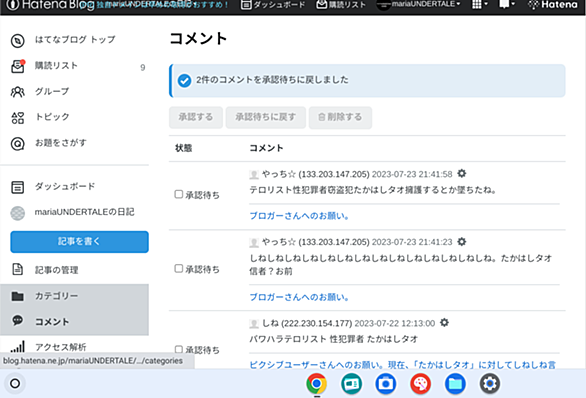Select checkbox for しね comment row
The width and height of the screenshot is (586, 398).
[179, 349]
